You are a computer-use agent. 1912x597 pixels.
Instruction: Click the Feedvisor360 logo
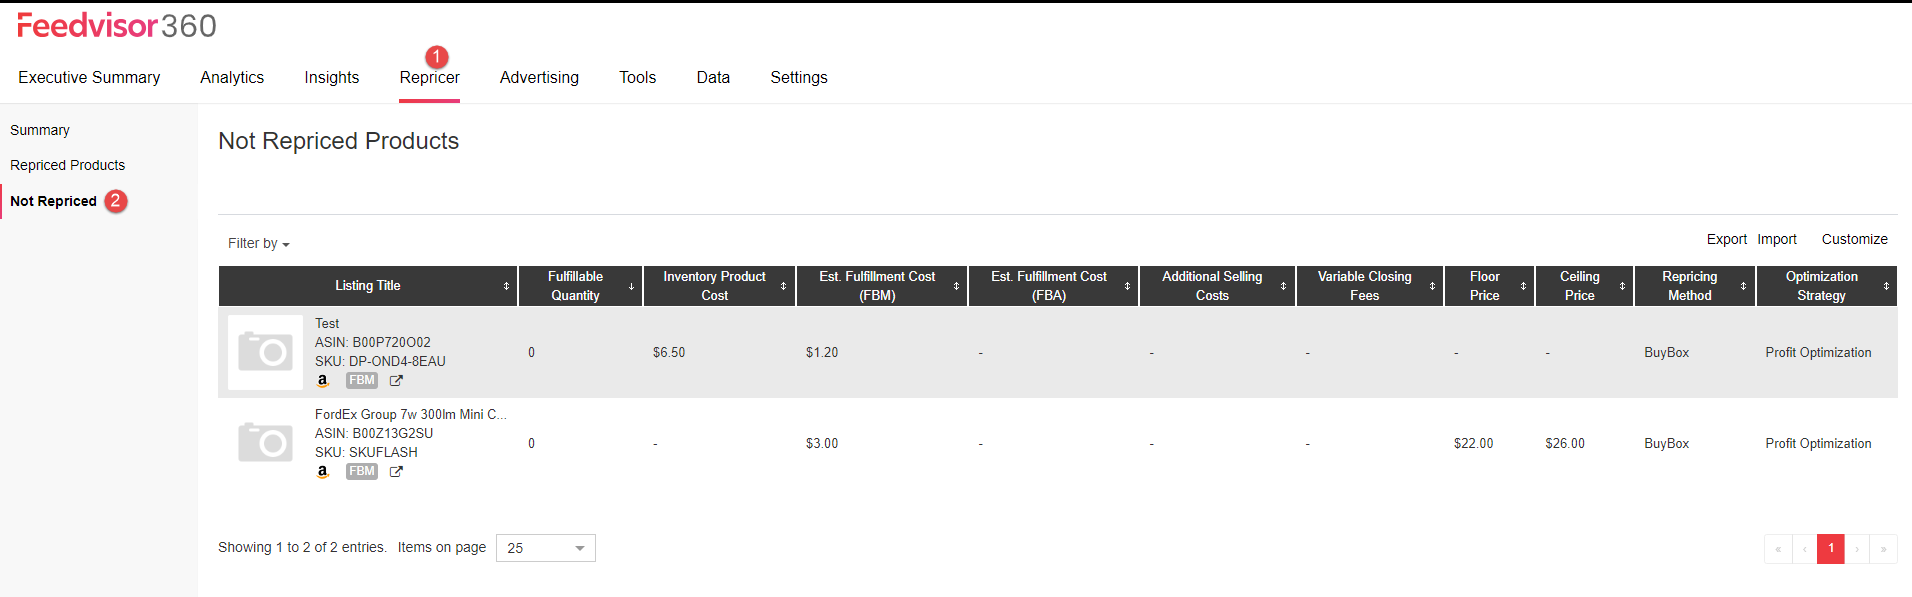(x=116, y=26)
